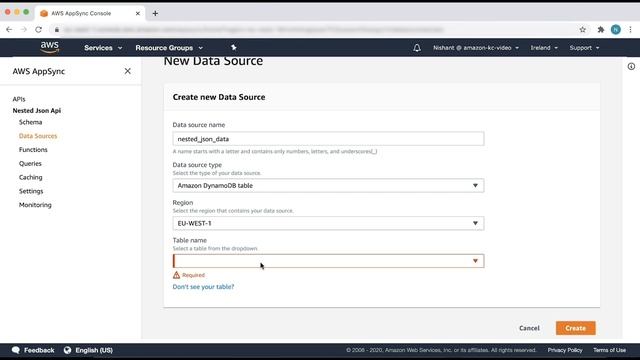Open Queries section

click(30, 164)
